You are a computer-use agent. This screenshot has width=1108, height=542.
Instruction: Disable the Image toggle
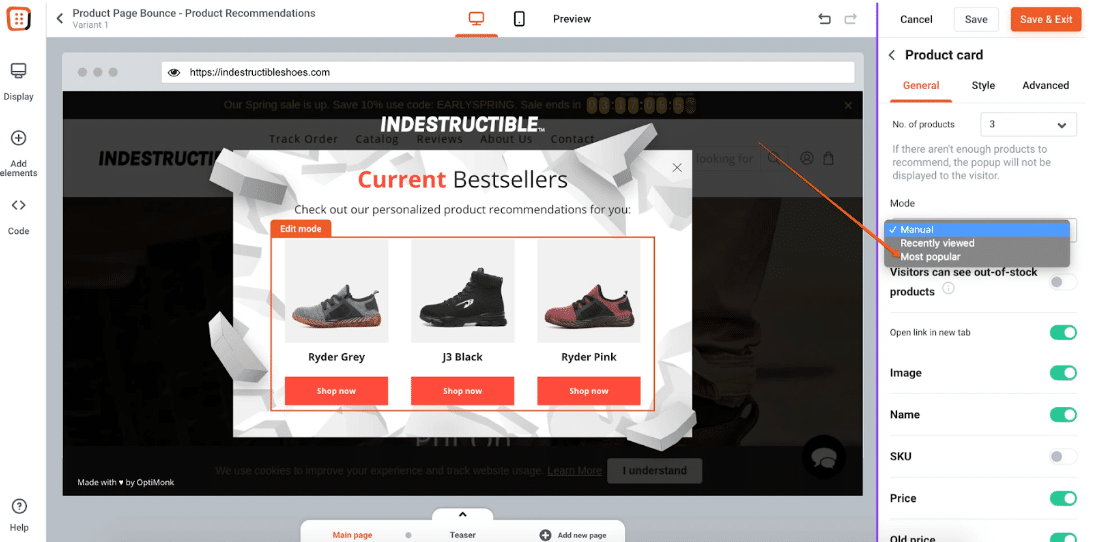[x=1062, y=372]
